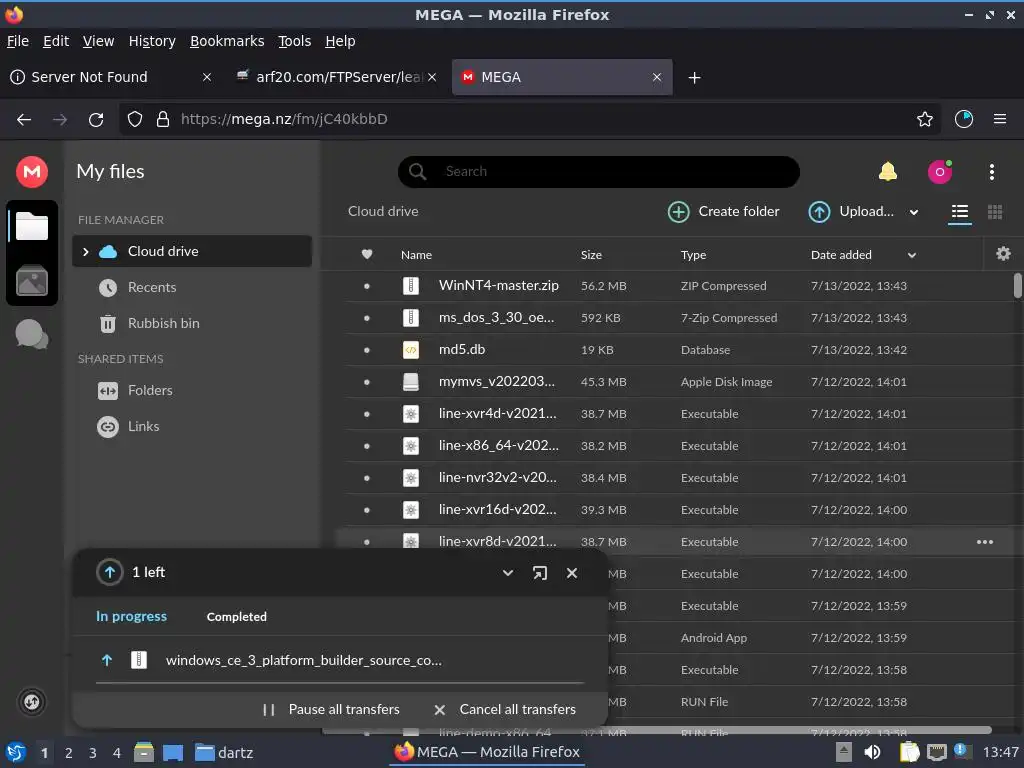Open the Edit menu
This screenshot has height=768, width=1024.
(56, 41)
